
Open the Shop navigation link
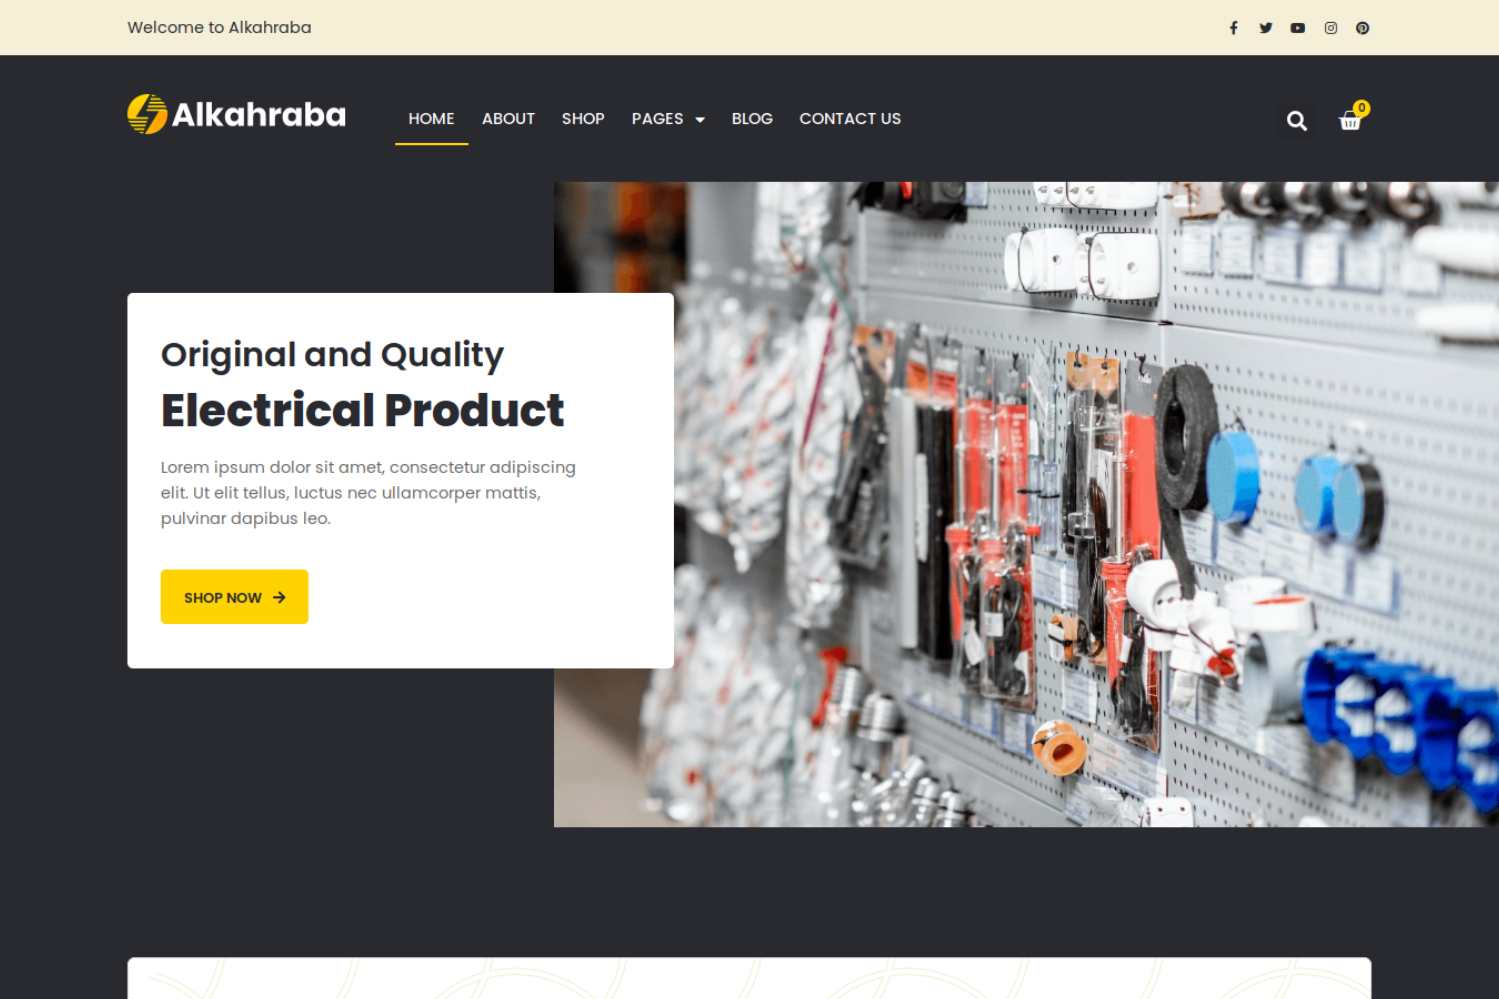(x=583, y=118)
